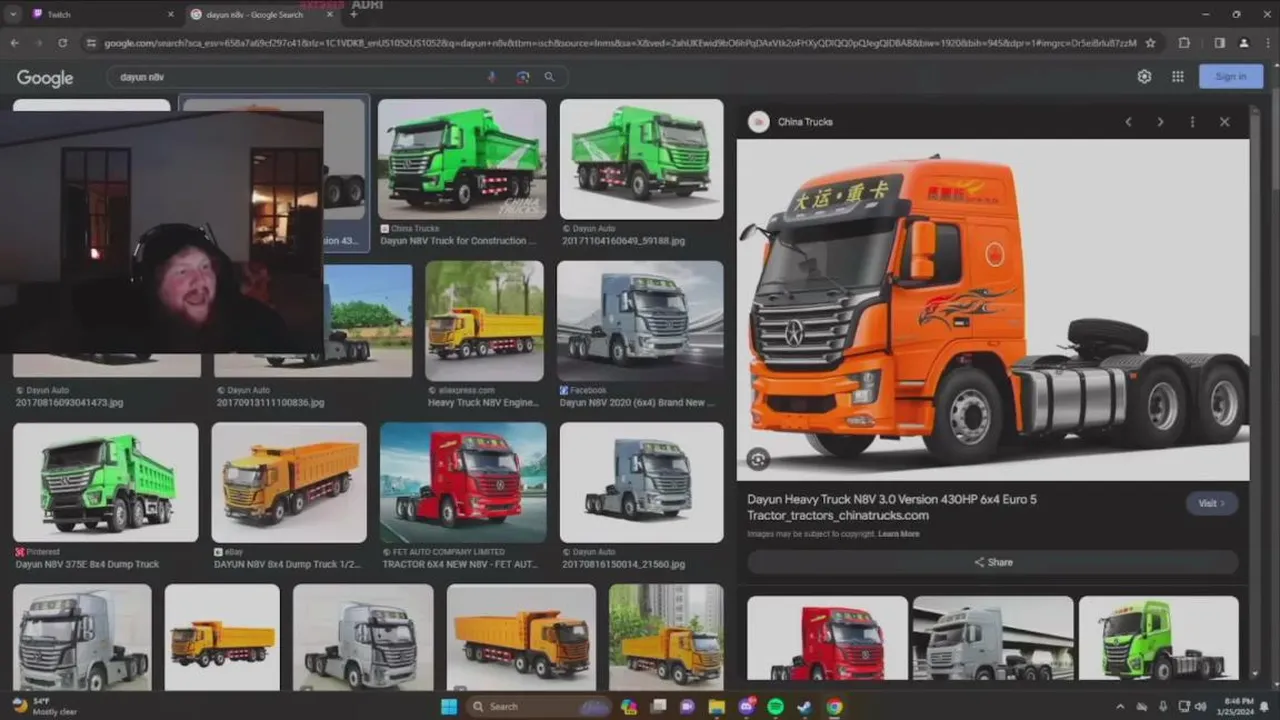View next image in preview panel
This screenshot has height=720, width=1280.
click(x=1160, y=122)
